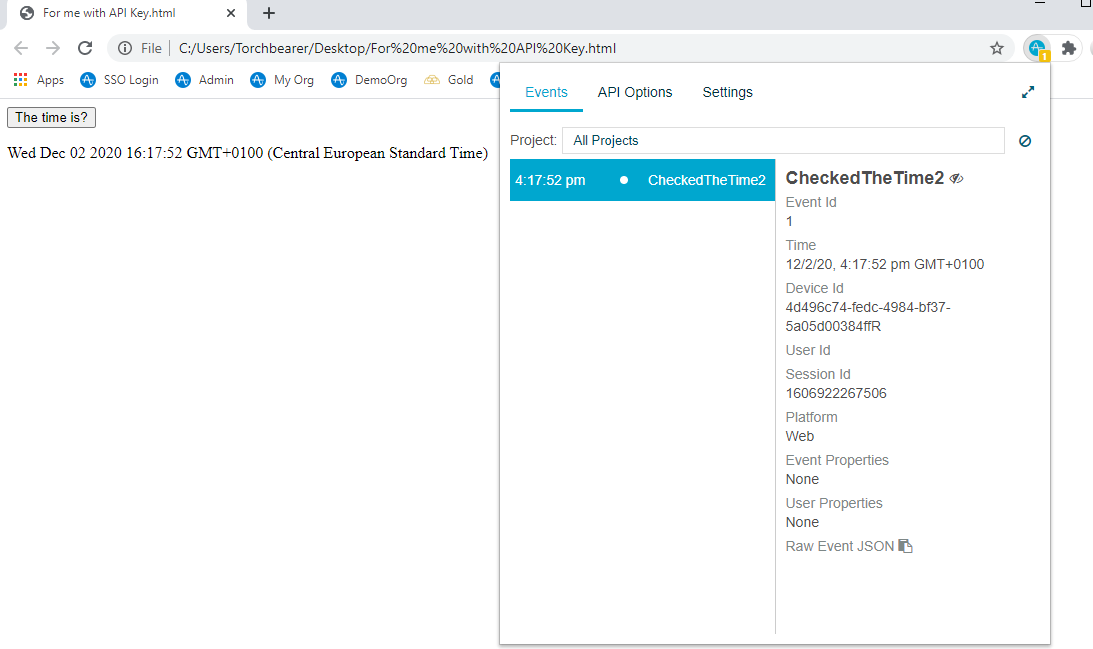Viewport: 1093px width, 649px height.
Task: Clear the events list with the ban icon
Action: (x=1025, y=141)
